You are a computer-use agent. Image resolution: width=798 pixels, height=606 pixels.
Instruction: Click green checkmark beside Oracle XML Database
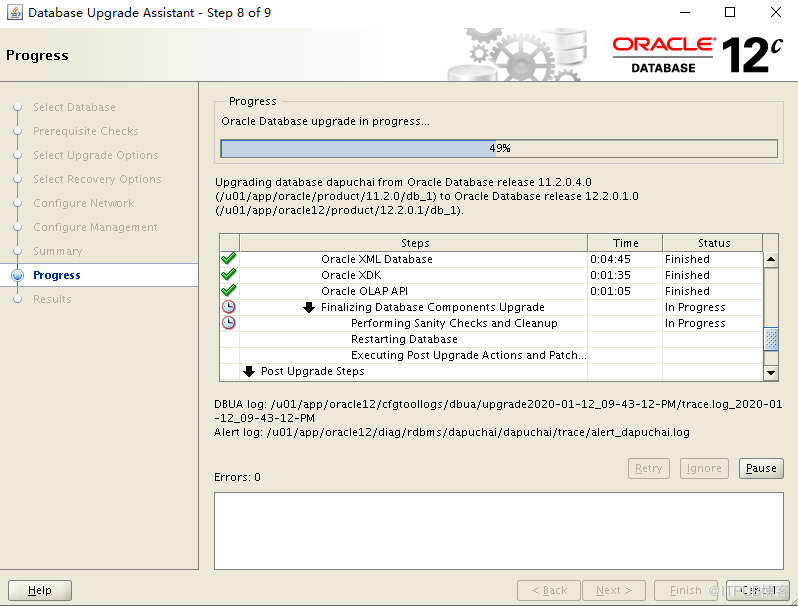tap(229, 258)
